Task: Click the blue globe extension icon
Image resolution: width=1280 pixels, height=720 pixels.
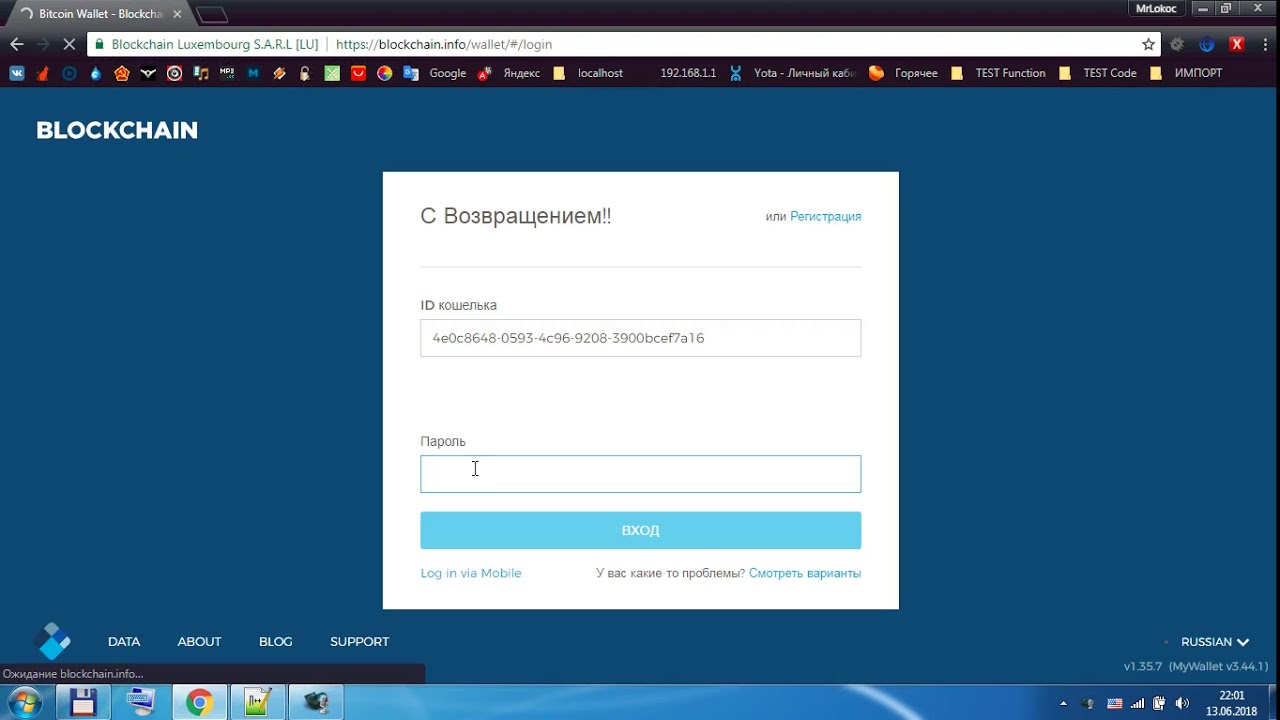Action: [1207, 44]
